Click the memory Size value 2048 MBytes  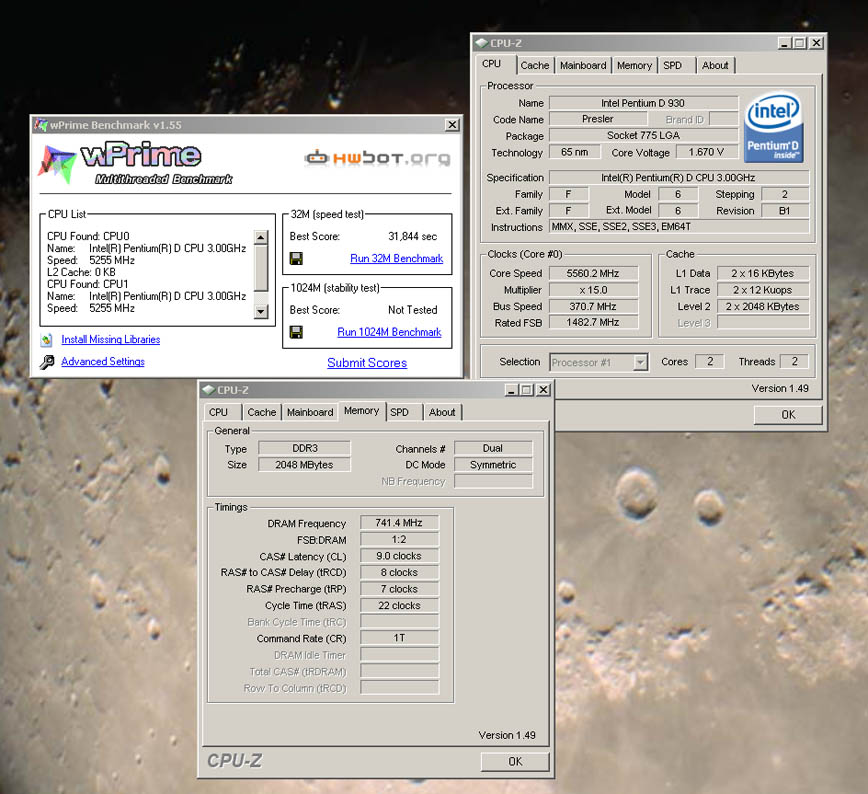(x=304, y=465)
